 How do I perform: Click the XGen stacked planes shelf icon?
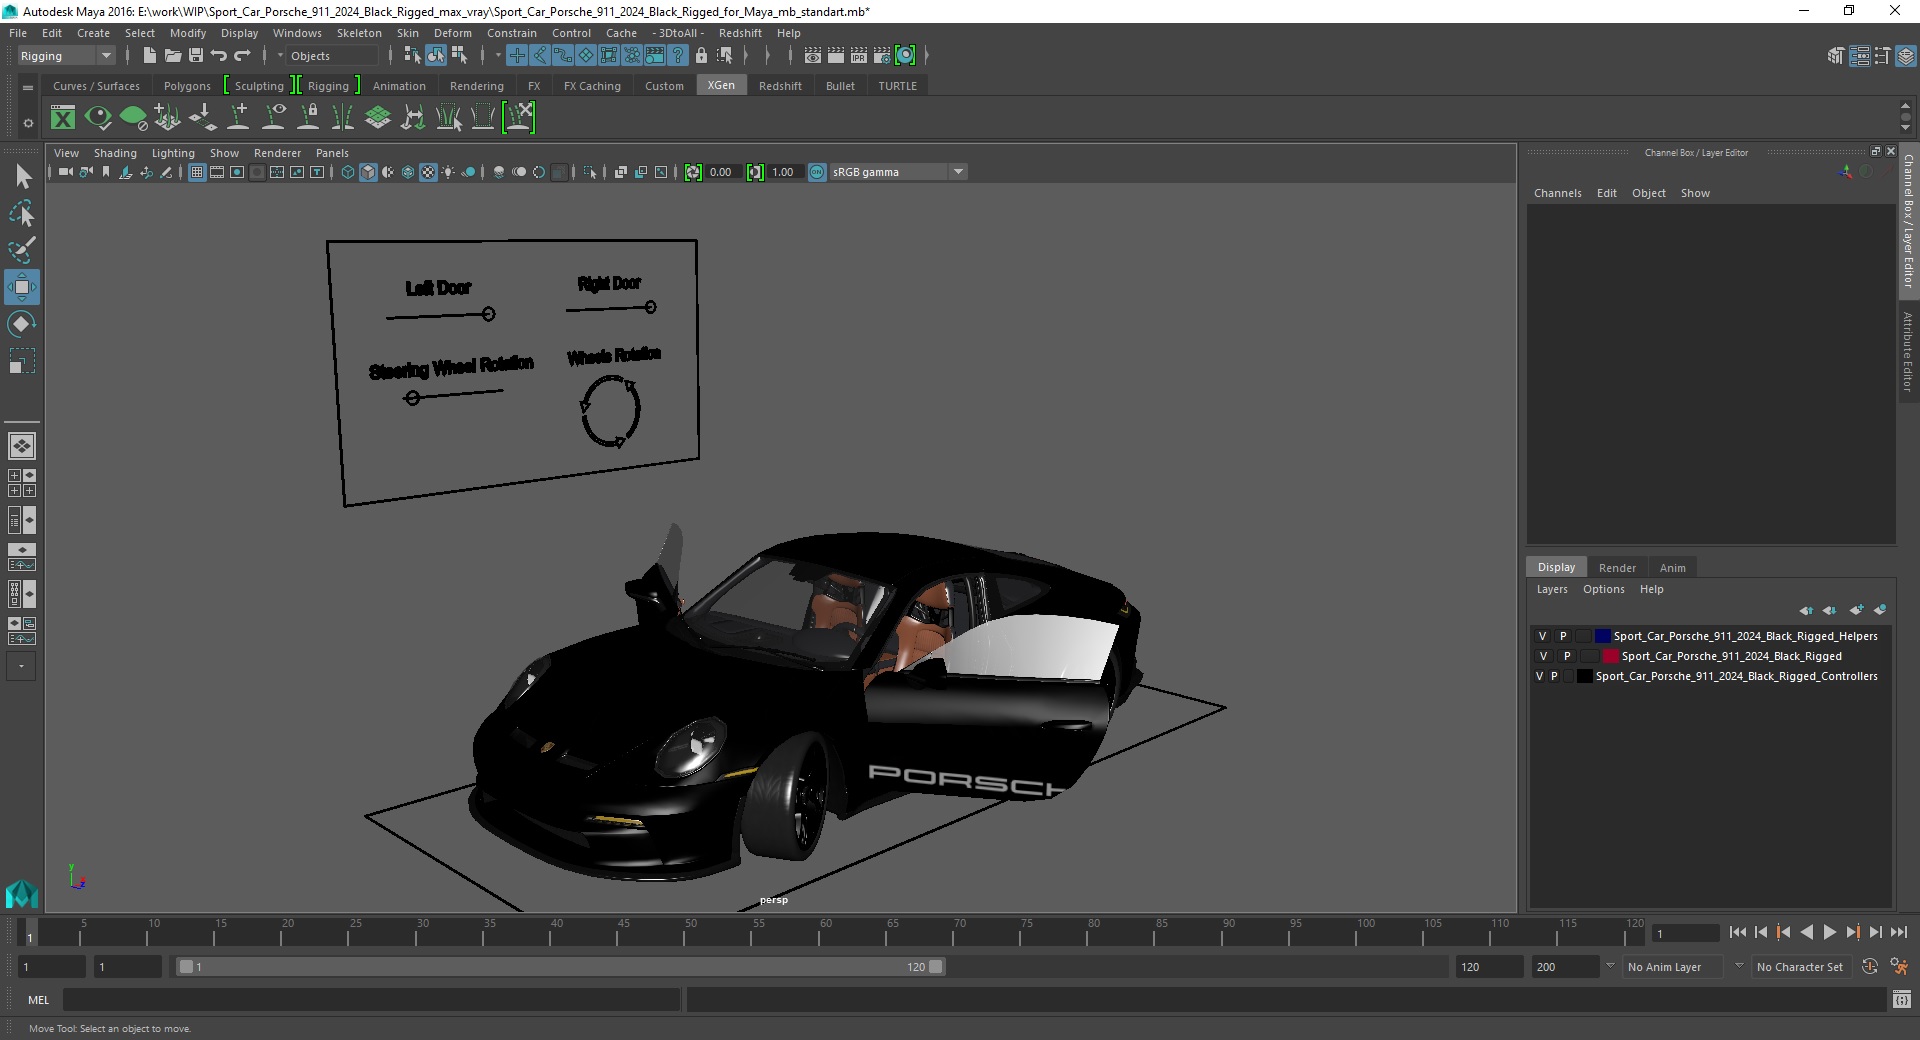378,118
